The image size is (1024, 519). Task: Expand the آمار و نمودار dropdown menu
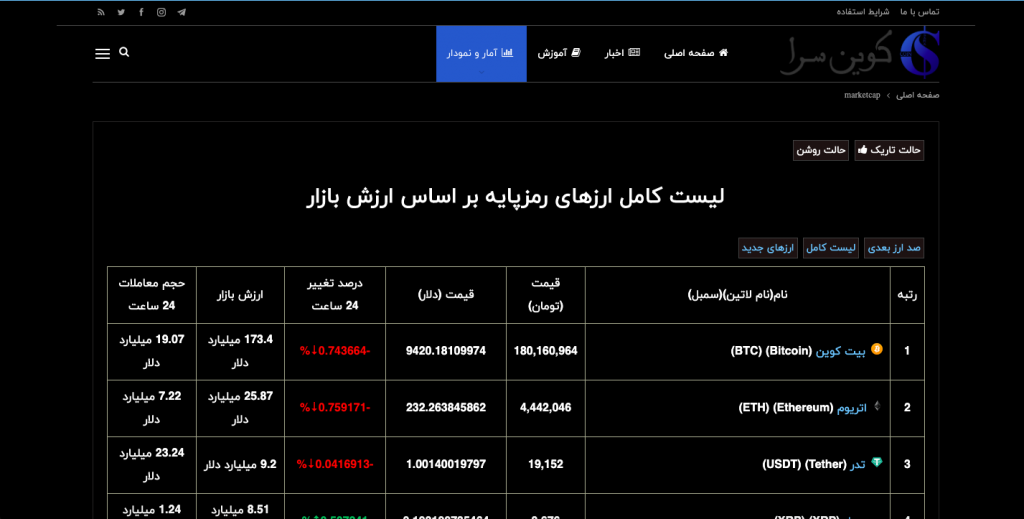tap(481, 54)
